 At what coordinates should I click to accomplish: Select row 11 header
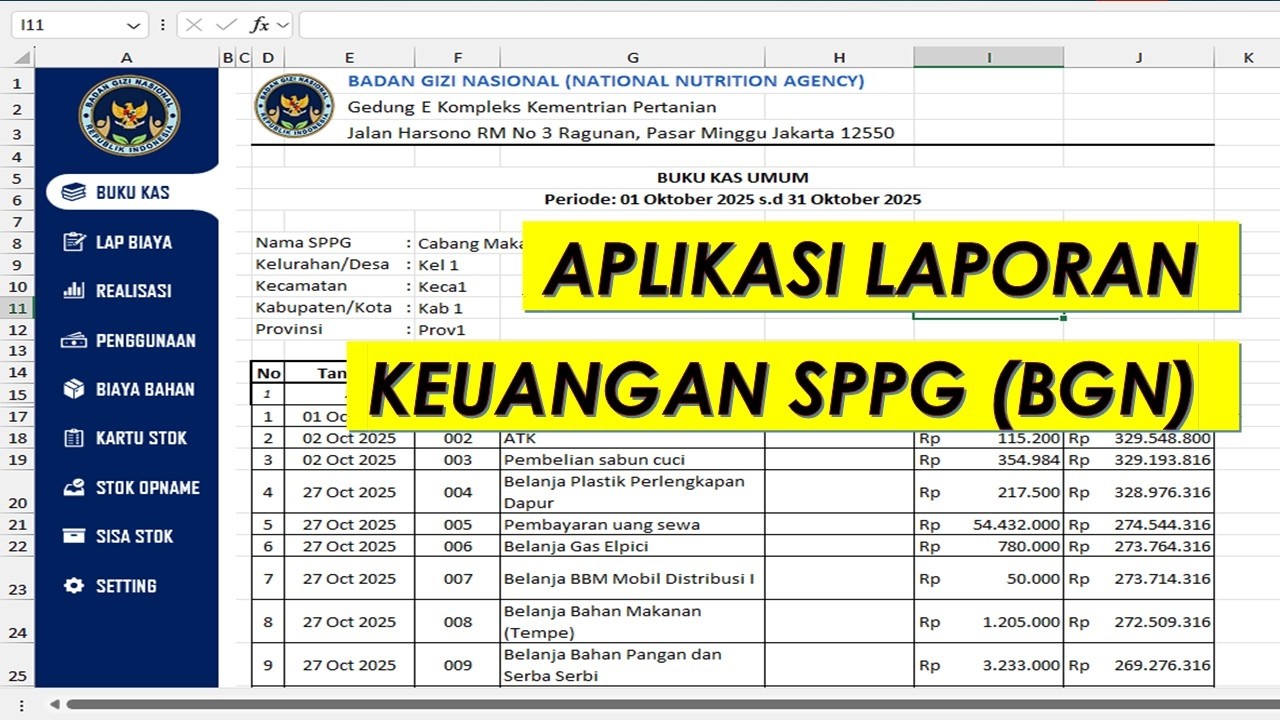[17, 308]
